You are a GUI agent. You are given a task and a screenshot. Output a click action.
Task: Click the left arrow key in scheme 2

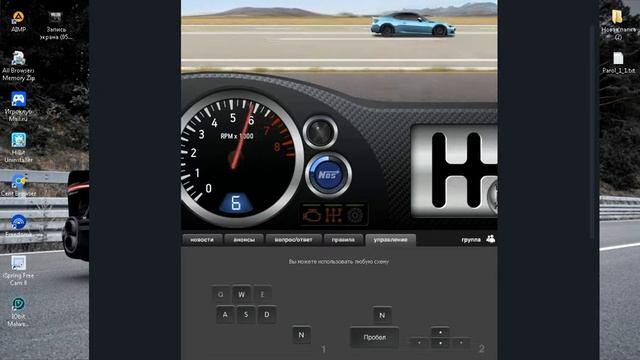(x=420, y=343)
